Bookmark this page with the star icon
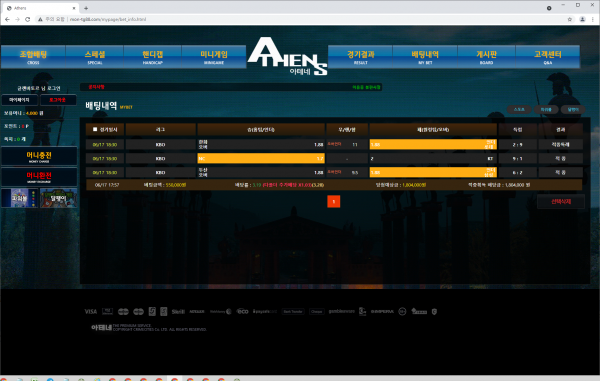Screen dimensions: 600x381 tap(570, 19)
